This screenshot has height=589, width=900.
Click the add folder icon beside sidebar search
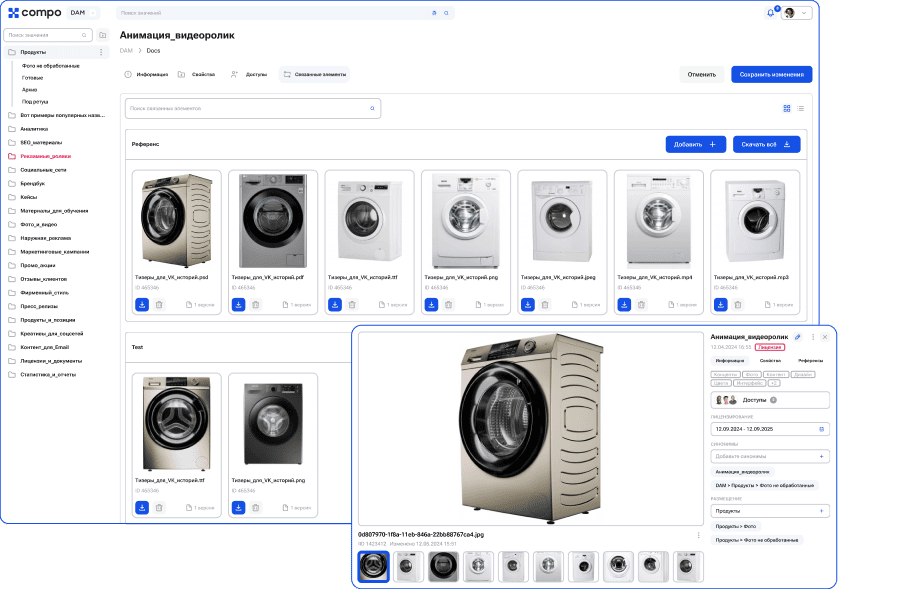coord(102,35)
